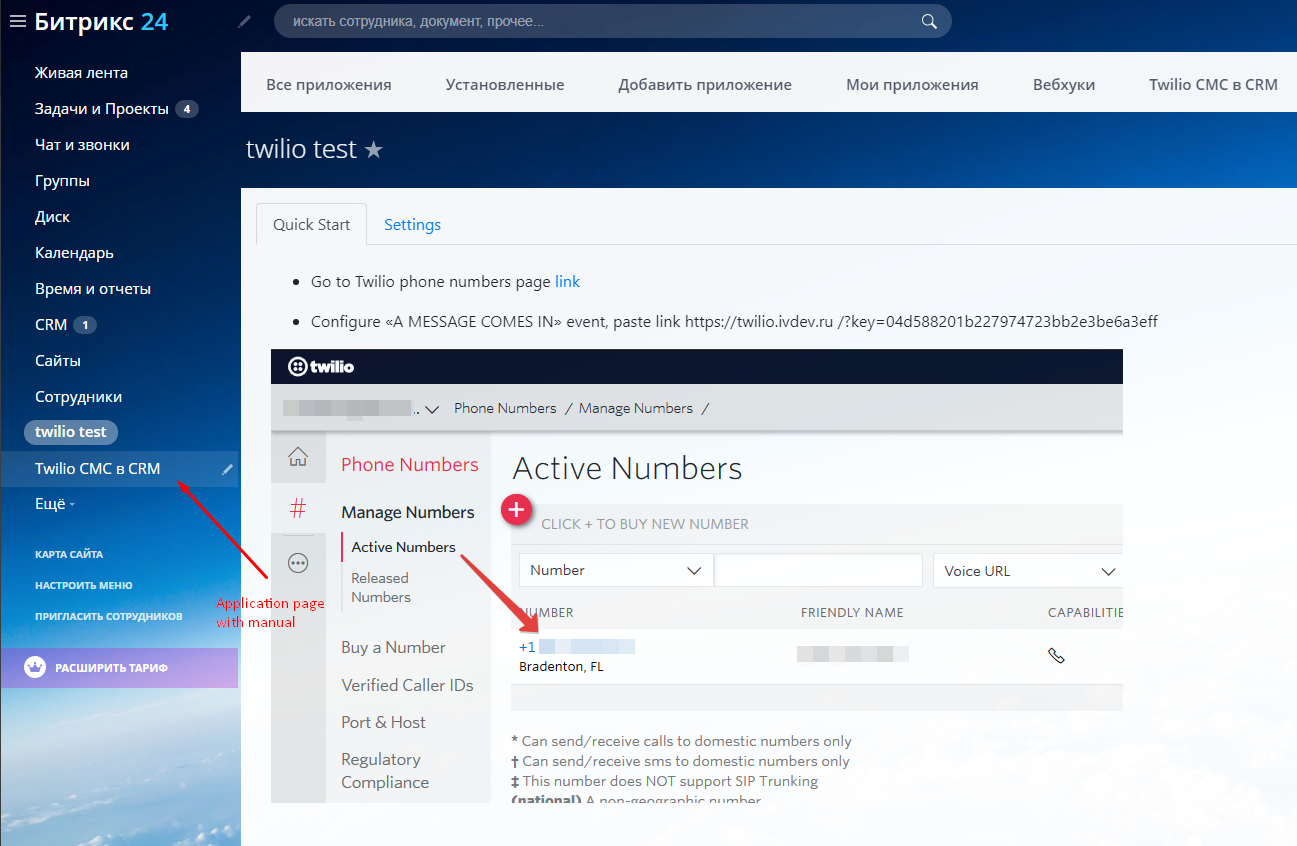
Task: Open Regulatory Compliance in Twilio's side menu
Action: 385,771
